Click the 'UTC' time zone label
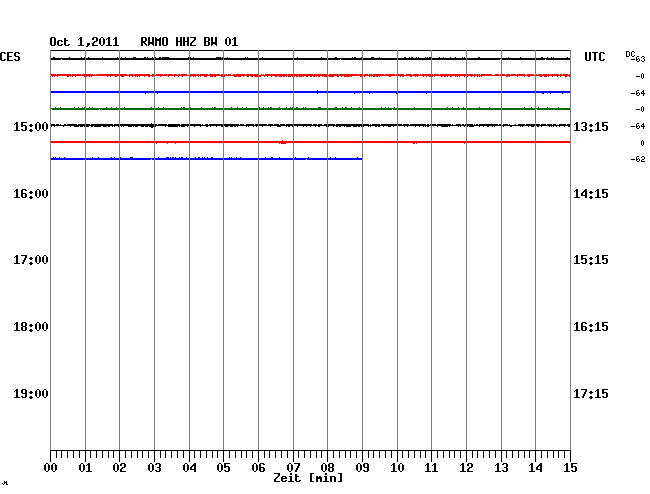Image resolution: width=650 pixels, height=494 pixels. tap(594, 57)
